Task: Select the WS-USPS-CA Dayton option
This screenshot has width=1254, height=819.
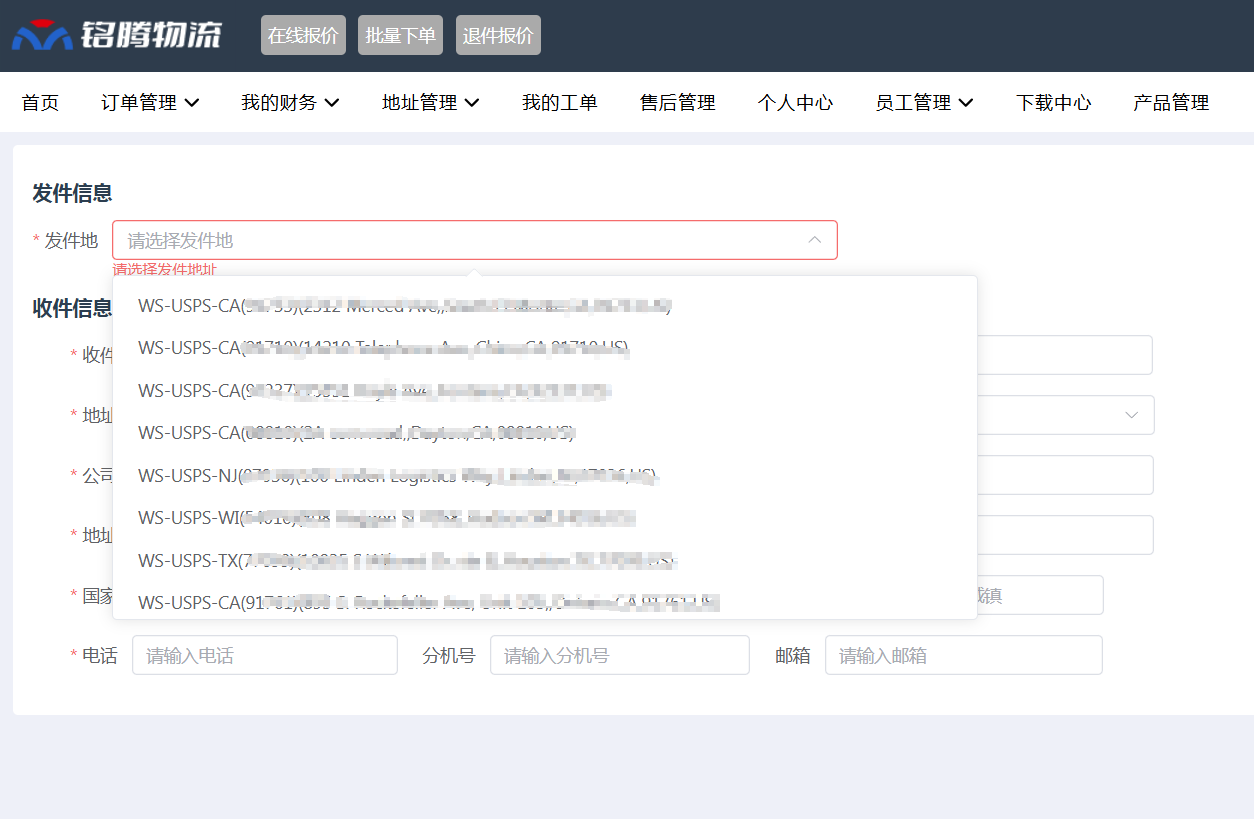Action: (x=545, y=432)
